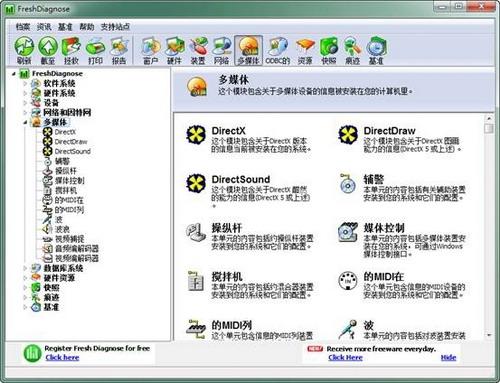This screenshot has width=500, height=383.
Task: Click the Hide link
Action: (448, 358)
